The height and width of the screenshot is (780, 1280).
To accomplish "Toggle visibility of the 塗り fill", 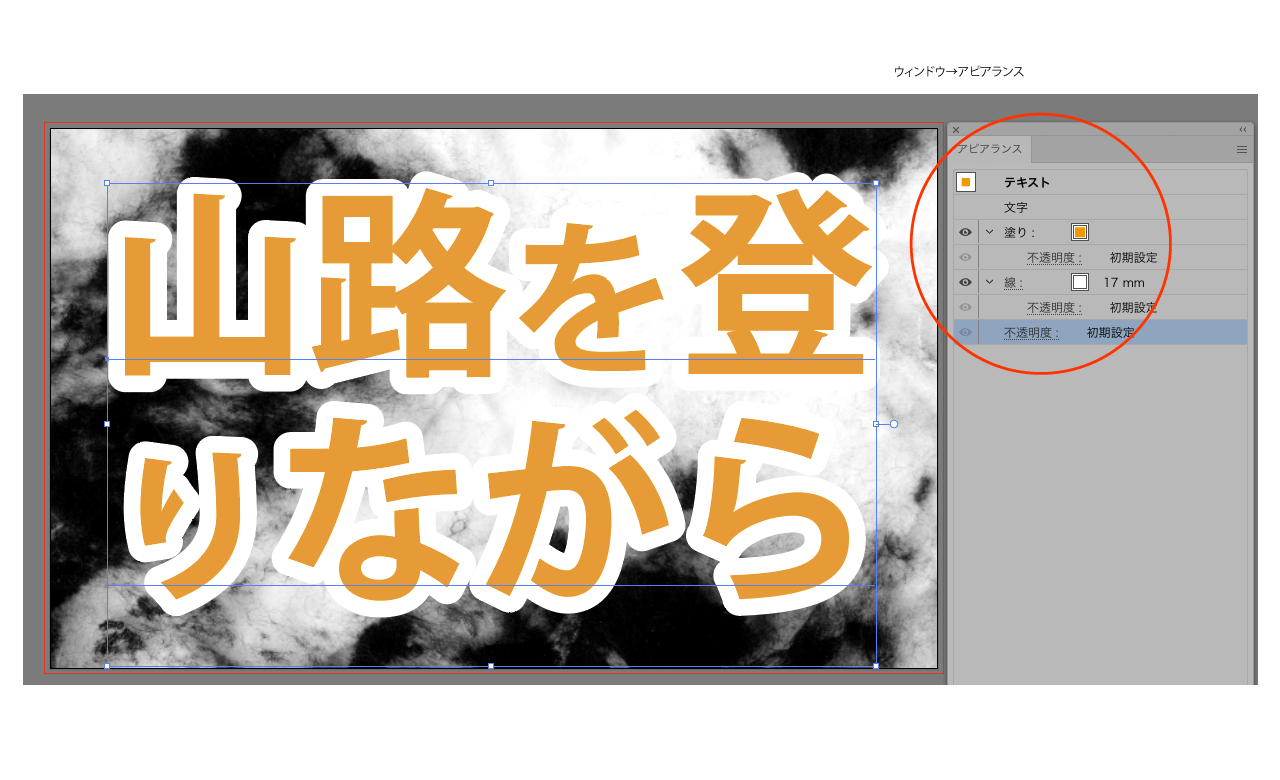I will coord(965,232).
